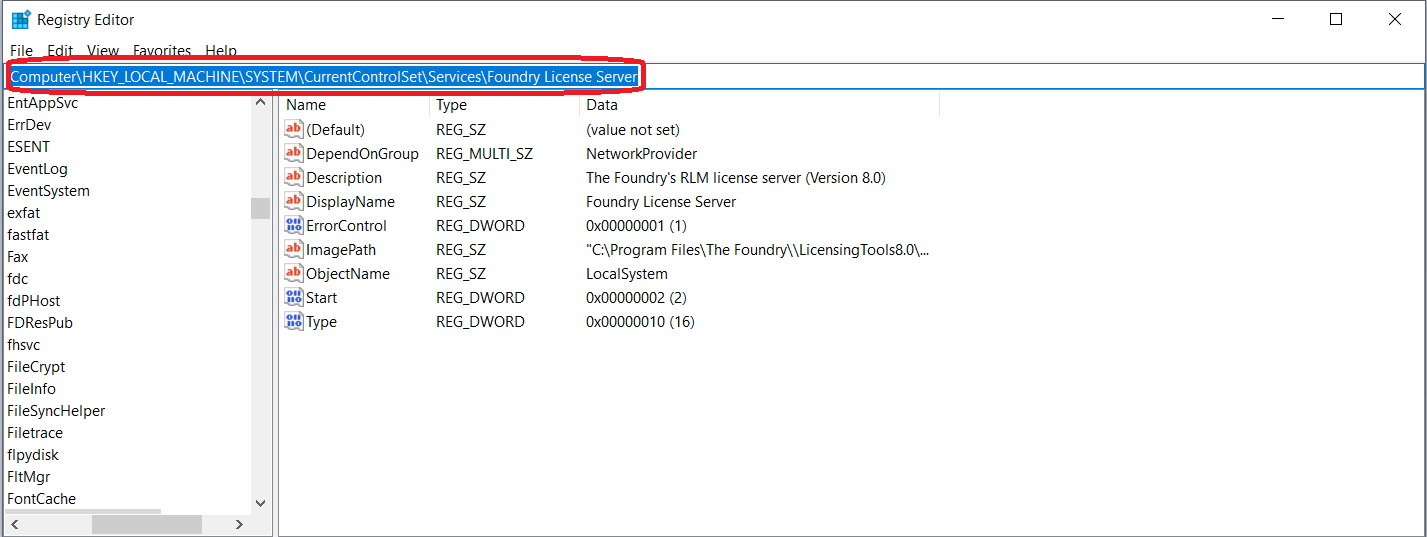Select the FileCrypt key in tree
This screenshot has height=537, width=1427.
tap(36, 367)
